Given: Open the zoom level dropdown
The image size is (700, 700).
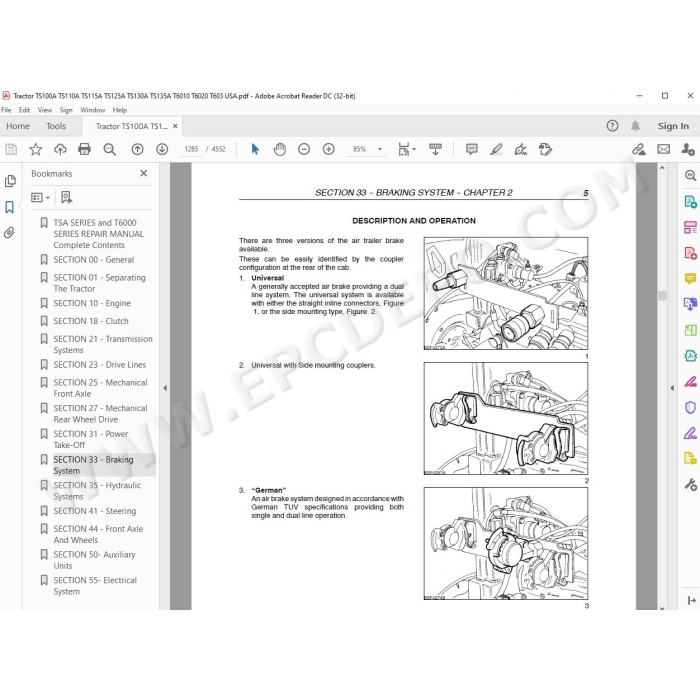Looking at the screenshot, I should [x=380, y=149].
